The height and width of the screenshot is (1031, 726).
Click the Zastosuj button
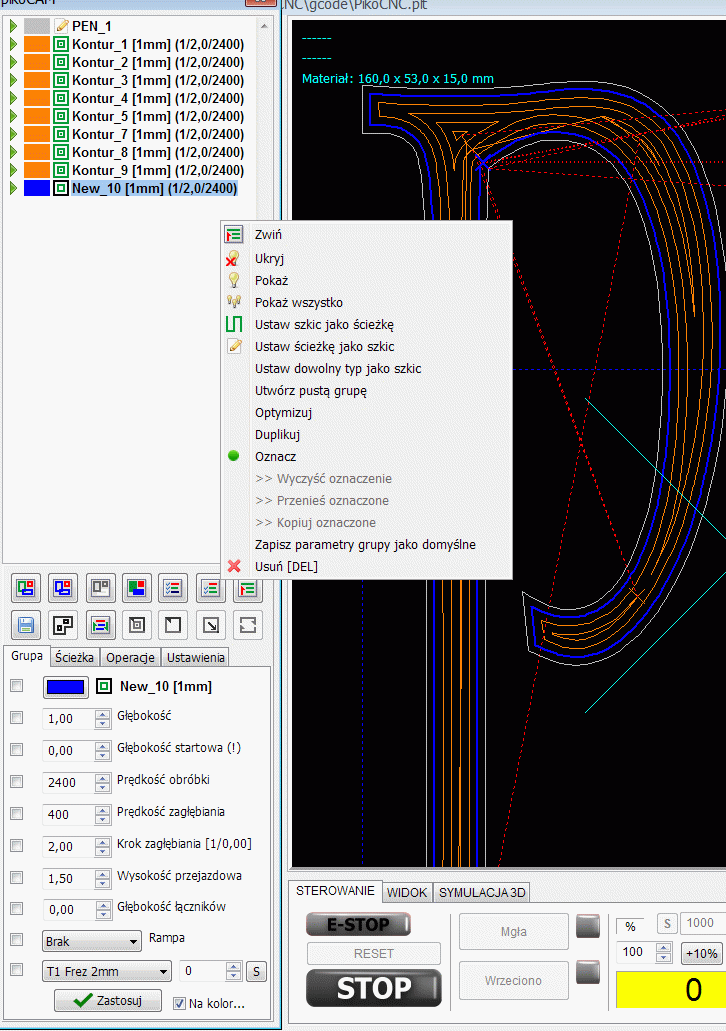(x=108, y=1001)
